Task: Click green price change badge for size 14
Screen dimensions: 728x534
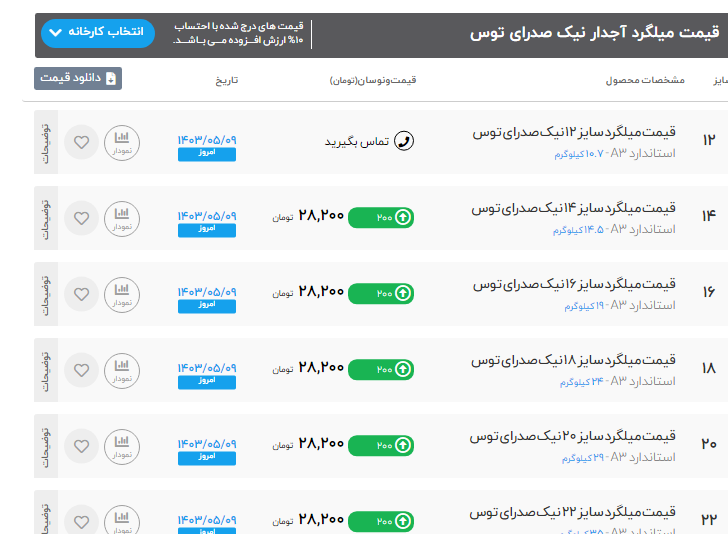Action: pos(380,217)
